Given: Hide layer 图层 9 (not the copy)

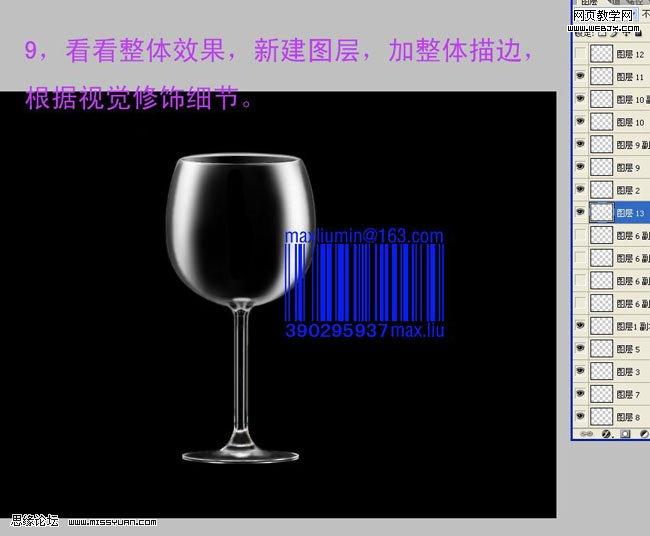Looking at the screenshot, I should pos(580,167).
